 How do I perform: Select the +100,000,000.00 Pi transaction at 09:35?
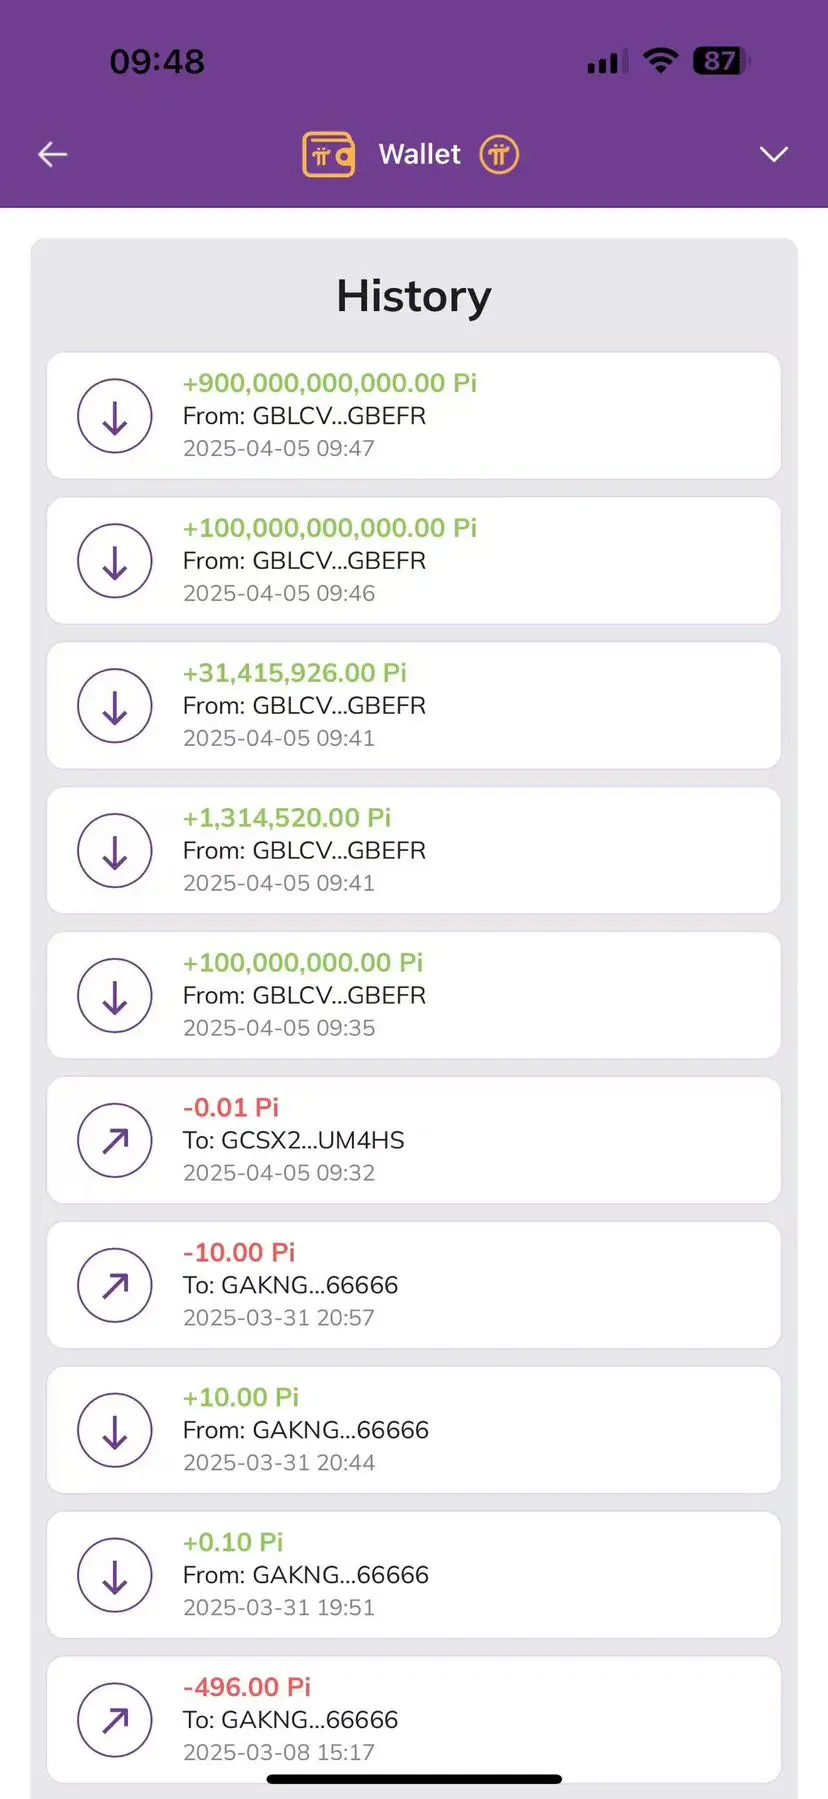pos(414,996)
